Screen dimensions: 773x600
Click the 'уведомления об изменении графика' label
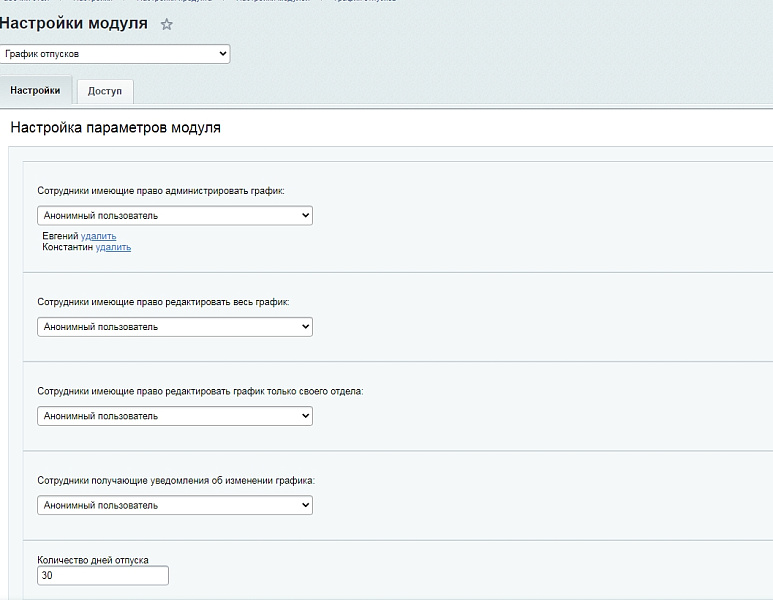pos(176,481)
